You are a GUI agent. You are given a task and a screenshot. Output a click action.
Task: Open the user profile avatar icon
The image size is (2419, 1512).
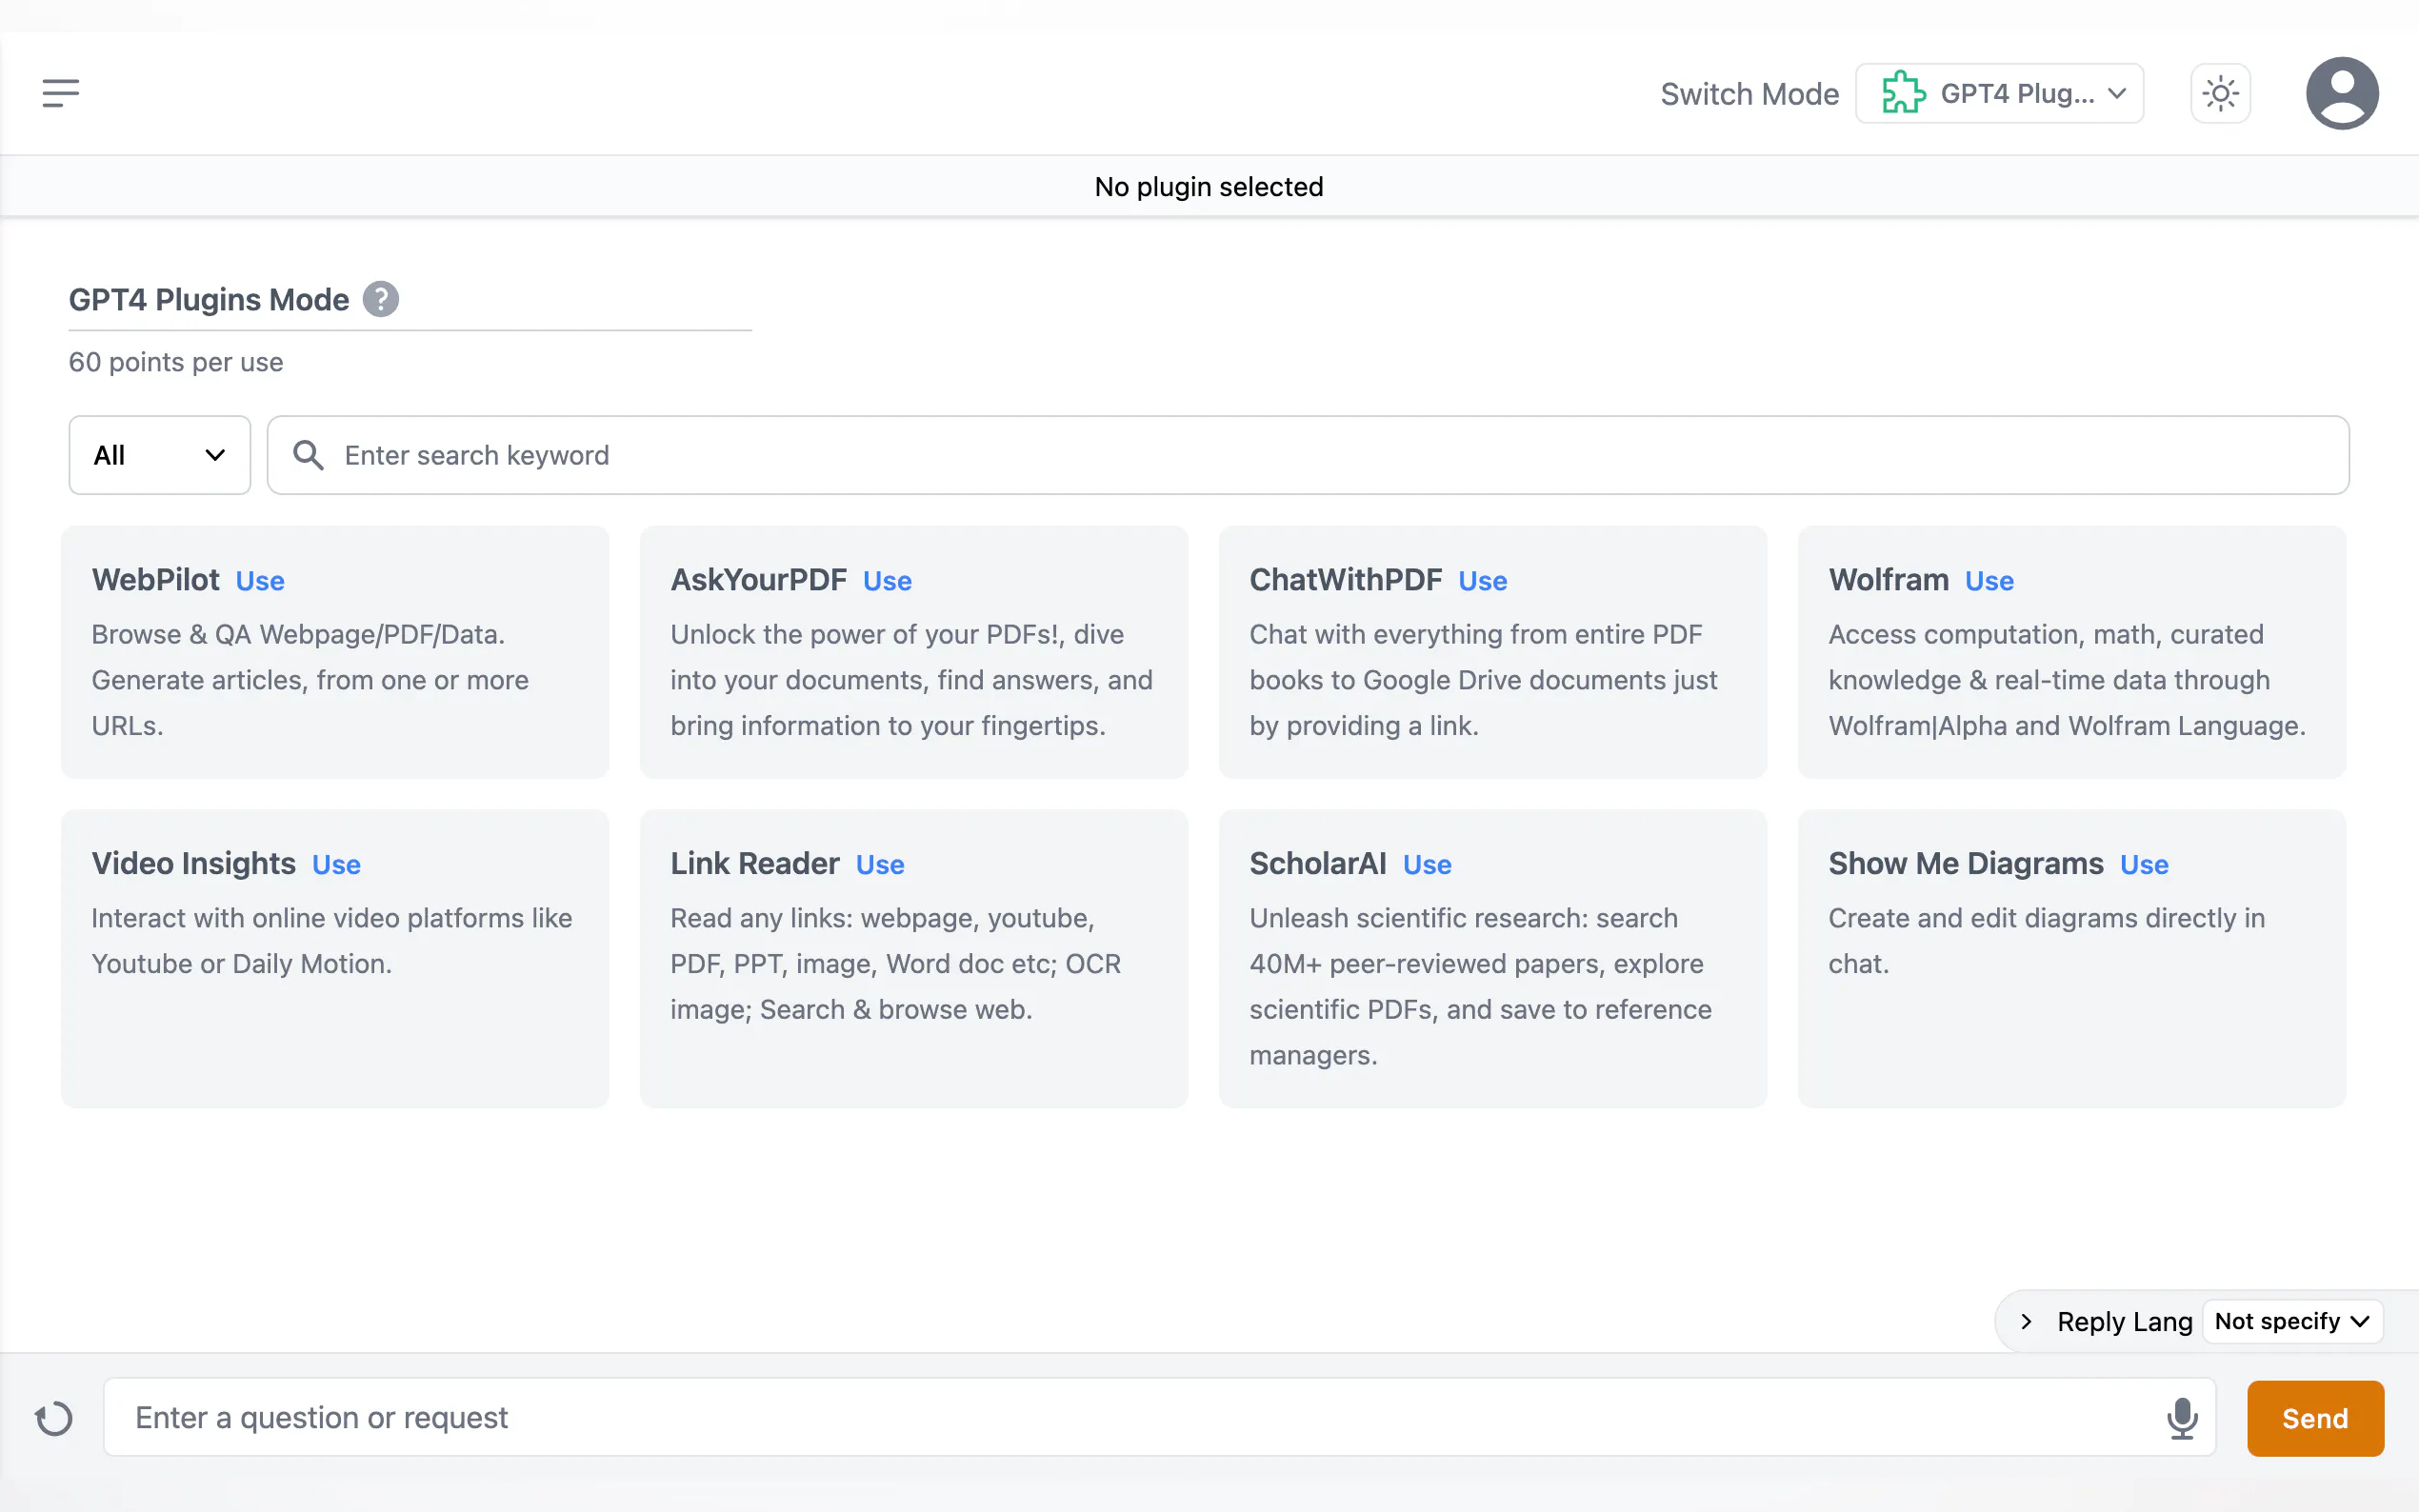coord(2341,93)
